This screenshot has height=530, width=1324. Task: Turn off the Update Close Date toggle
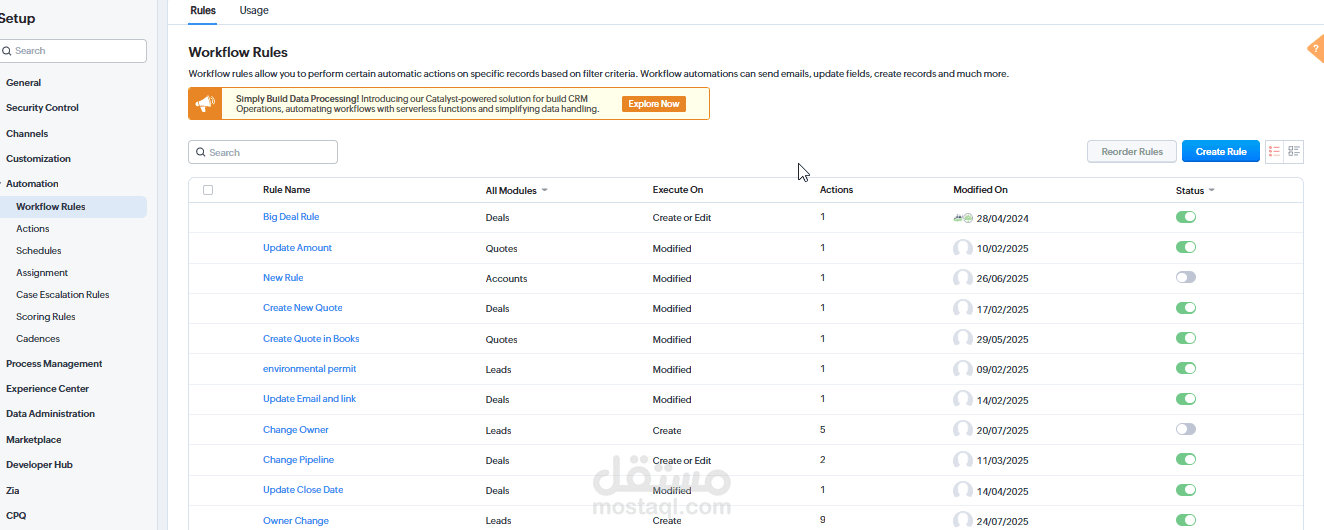click(x=1186, y=490)
